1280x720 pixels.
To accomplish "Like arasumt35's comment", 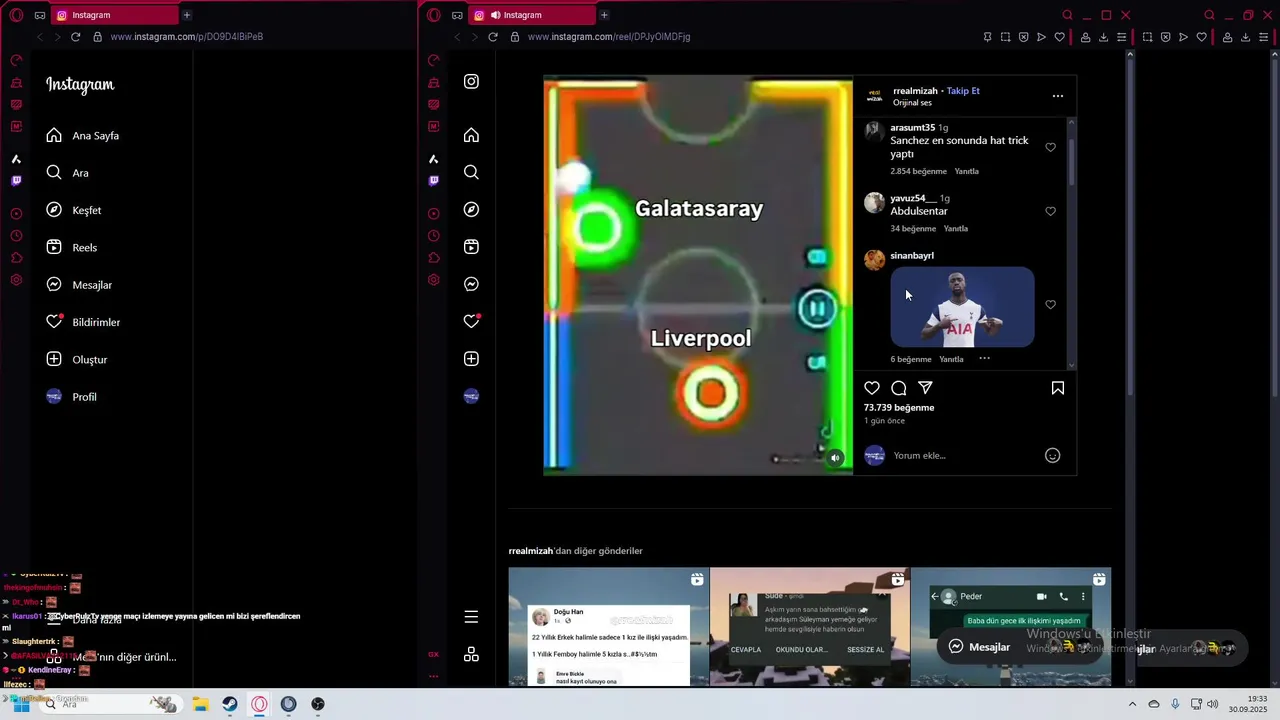I will (x=1050, y=147).
